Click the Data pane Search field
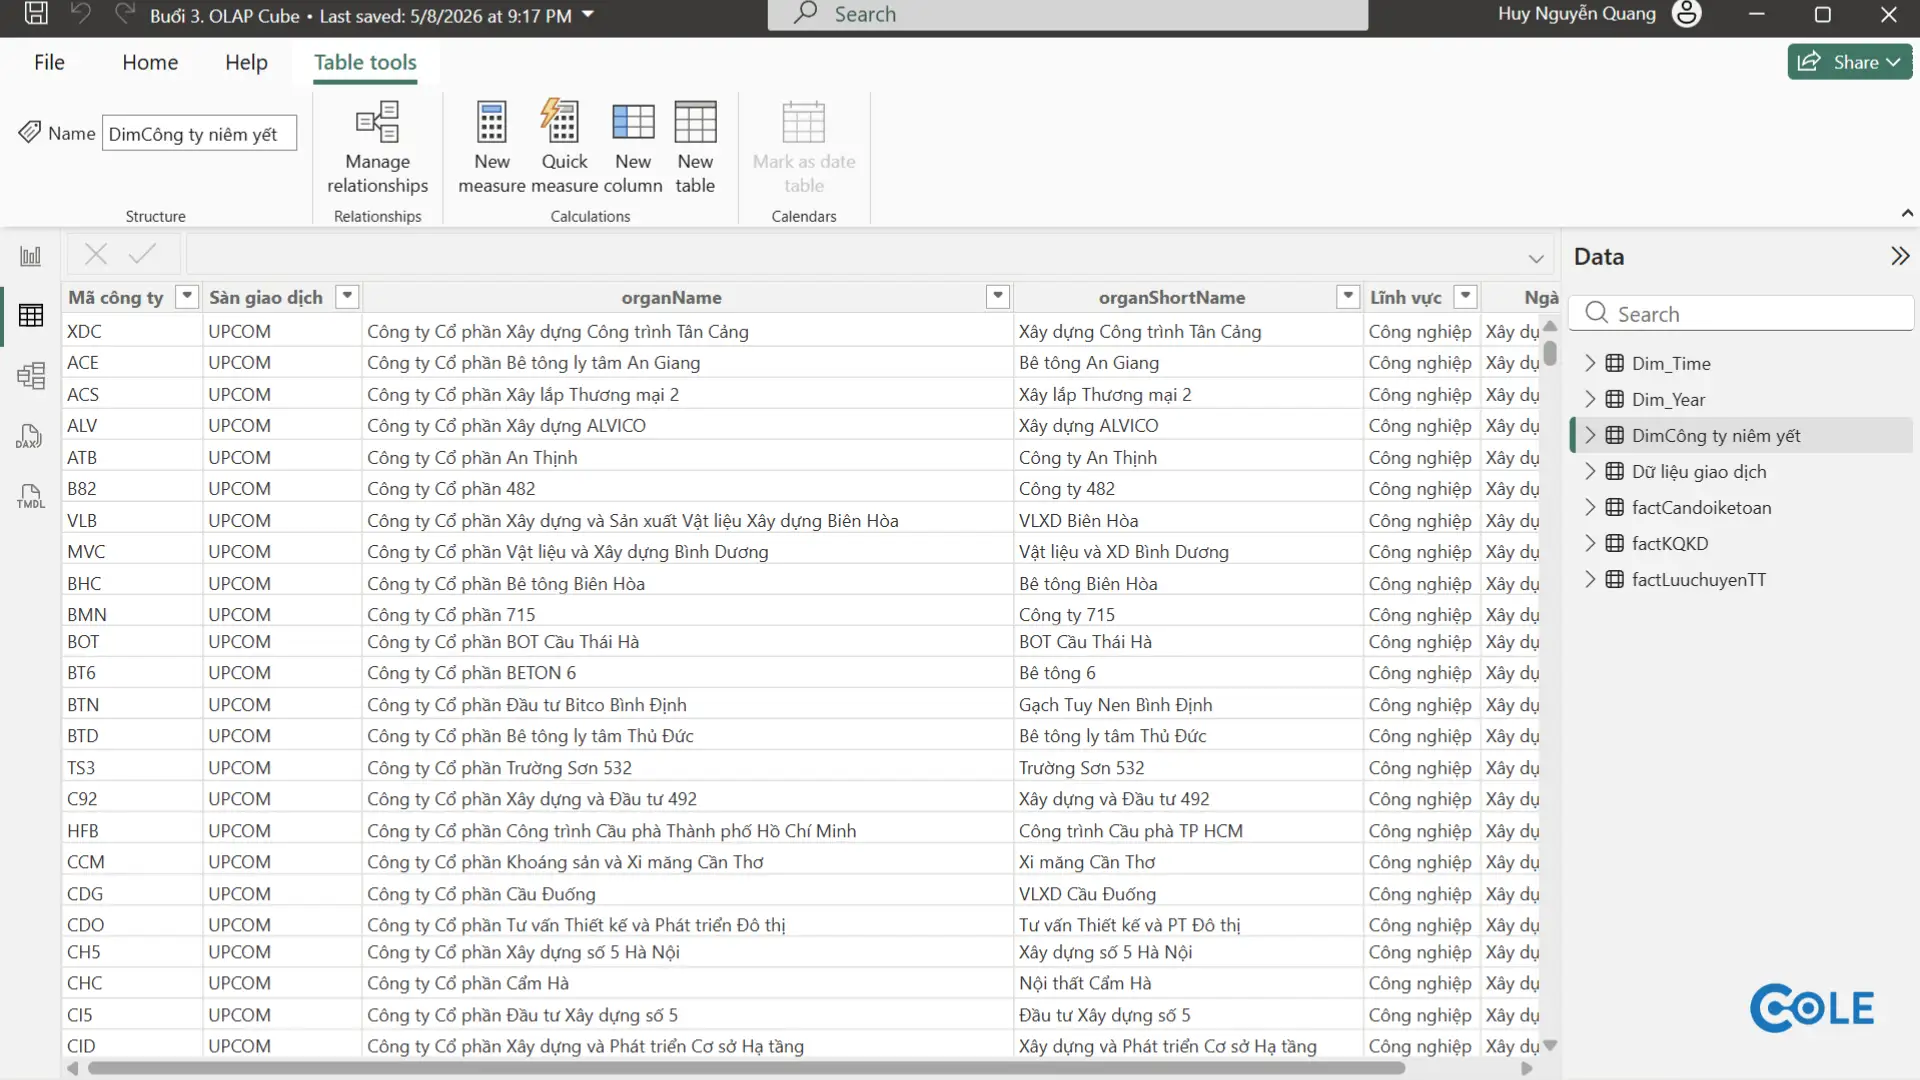This screenshot has height=1080, width=1920. (1741, 313)
